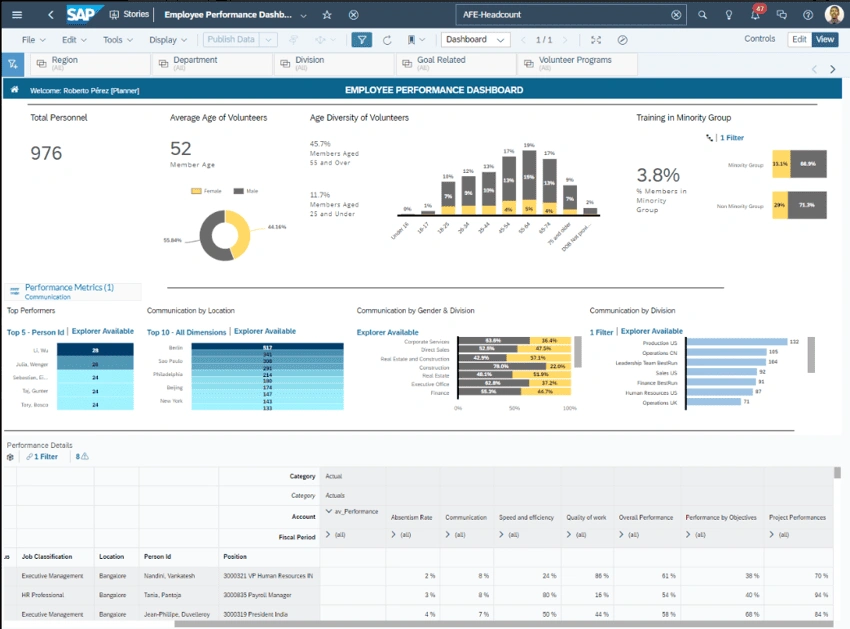Switch to View mode

[824, 39]
